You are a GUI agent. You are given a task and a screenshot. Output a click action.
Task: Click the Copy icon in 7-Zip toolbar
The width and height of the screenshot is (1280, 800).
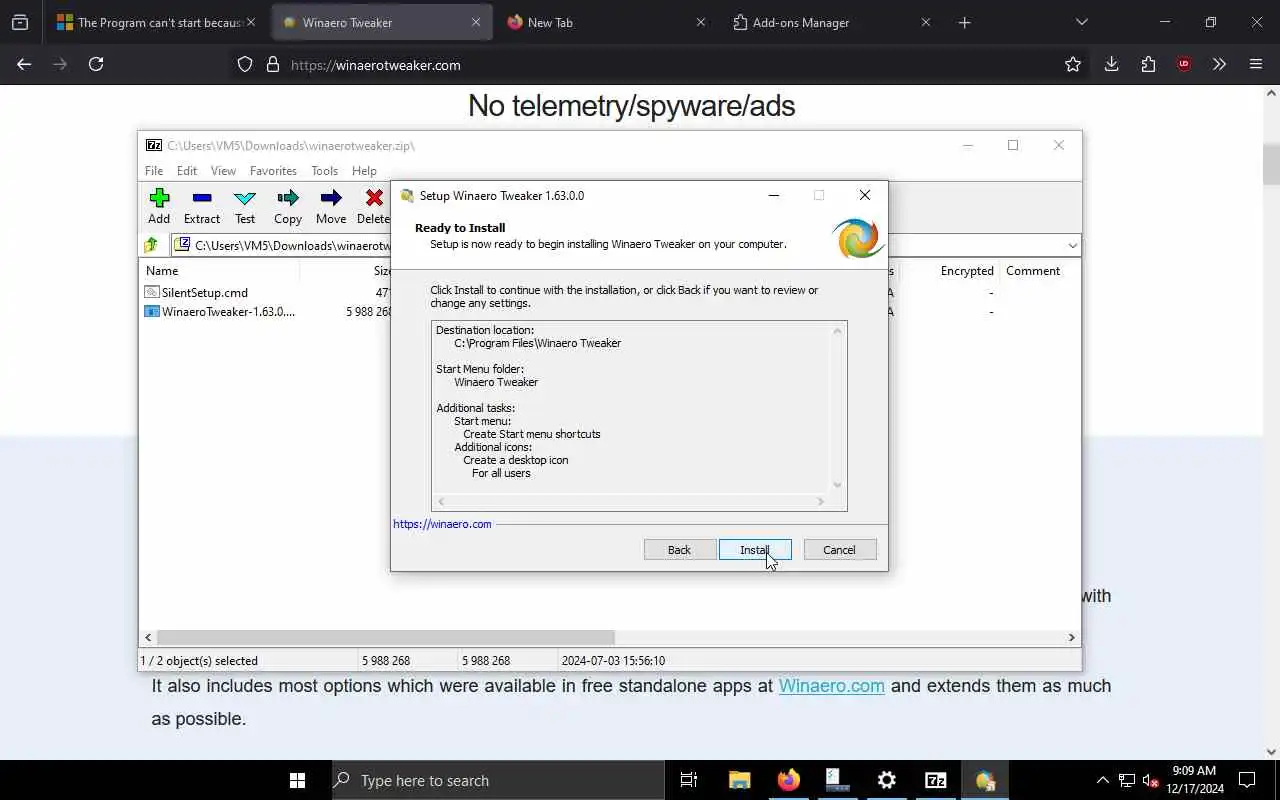pos(288,198)
